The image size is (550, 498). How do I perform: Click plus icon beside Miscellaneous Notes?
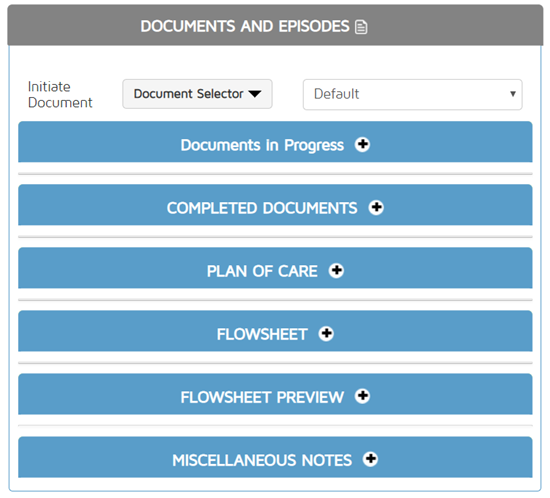click(x=370, y=459)
